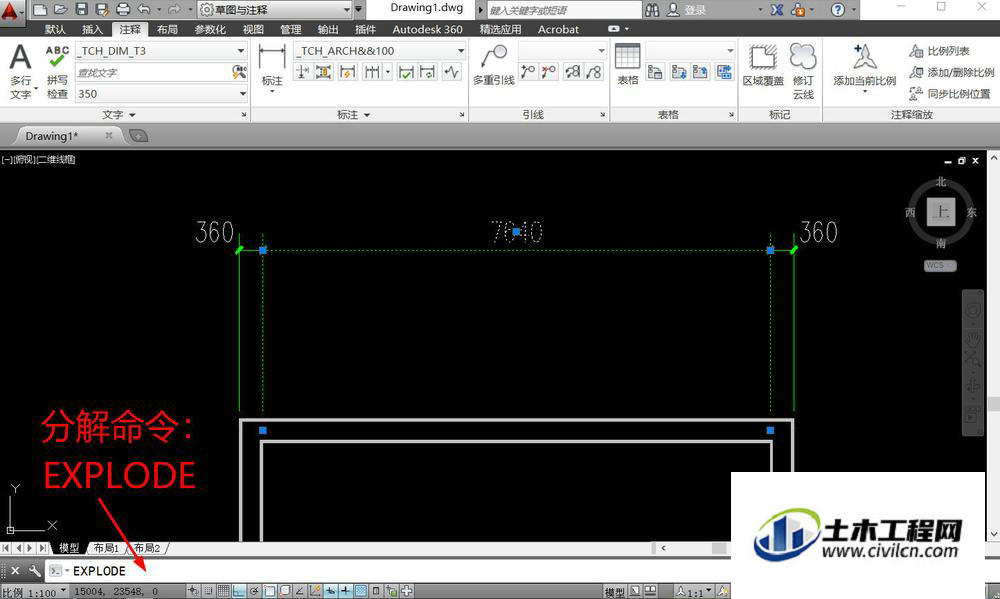Click the 多重引线 multileader tool
Image resolution: width=1000 pixels, height=599 pixels.
click(x=494, y=64)
